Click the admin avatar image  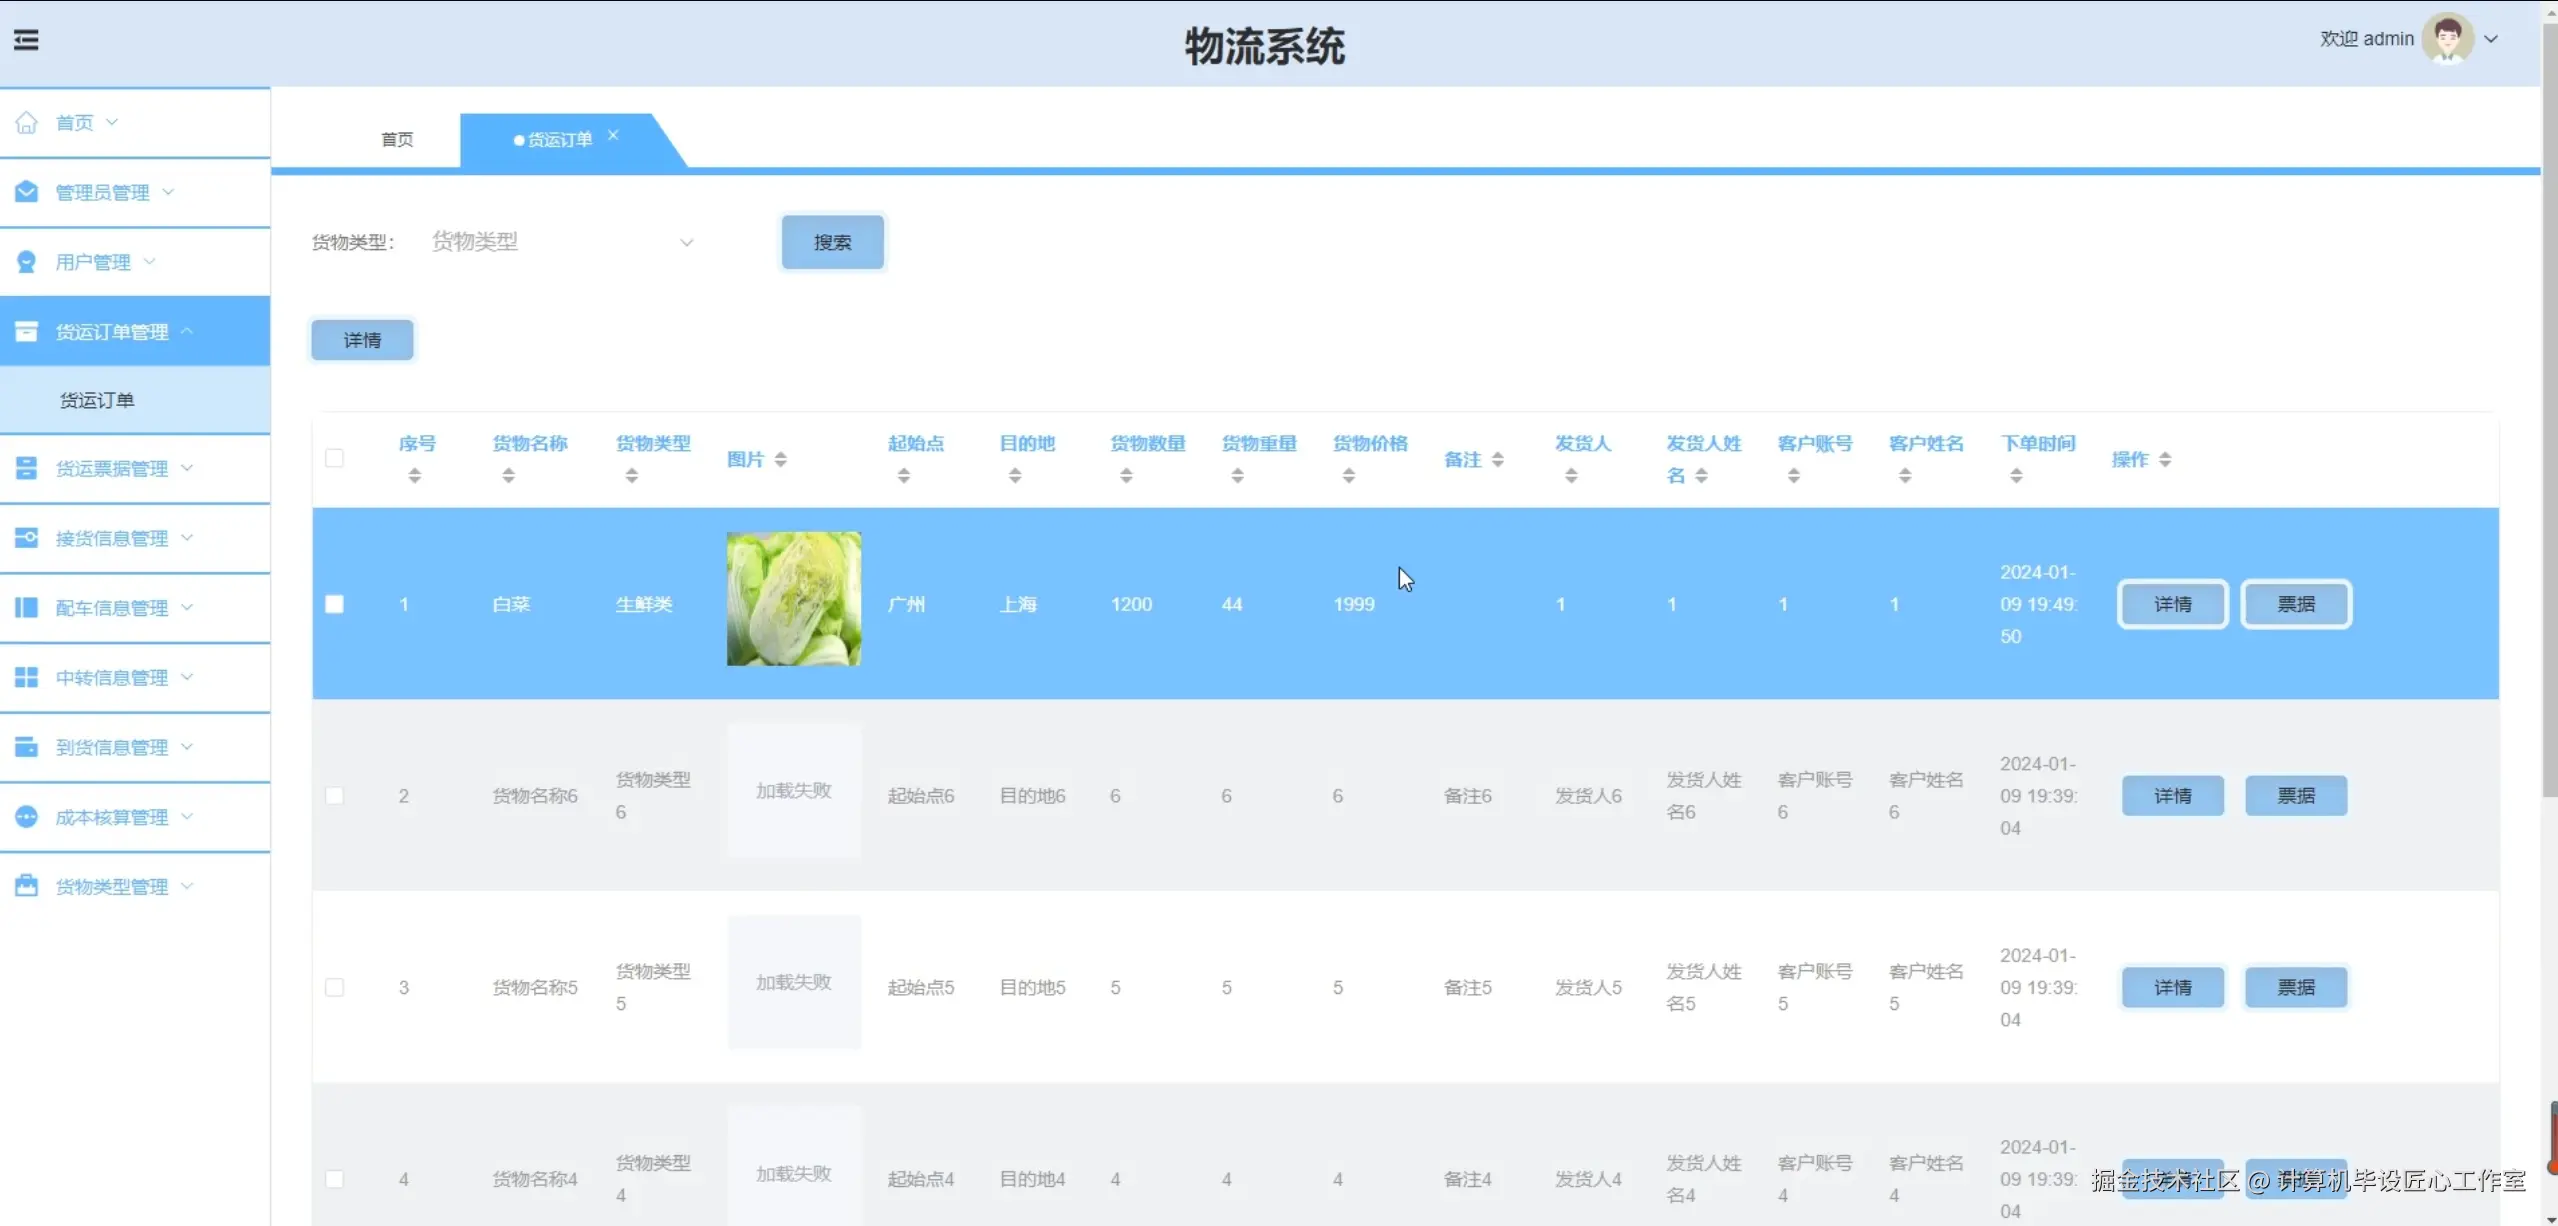click(x=2447, y=39)
